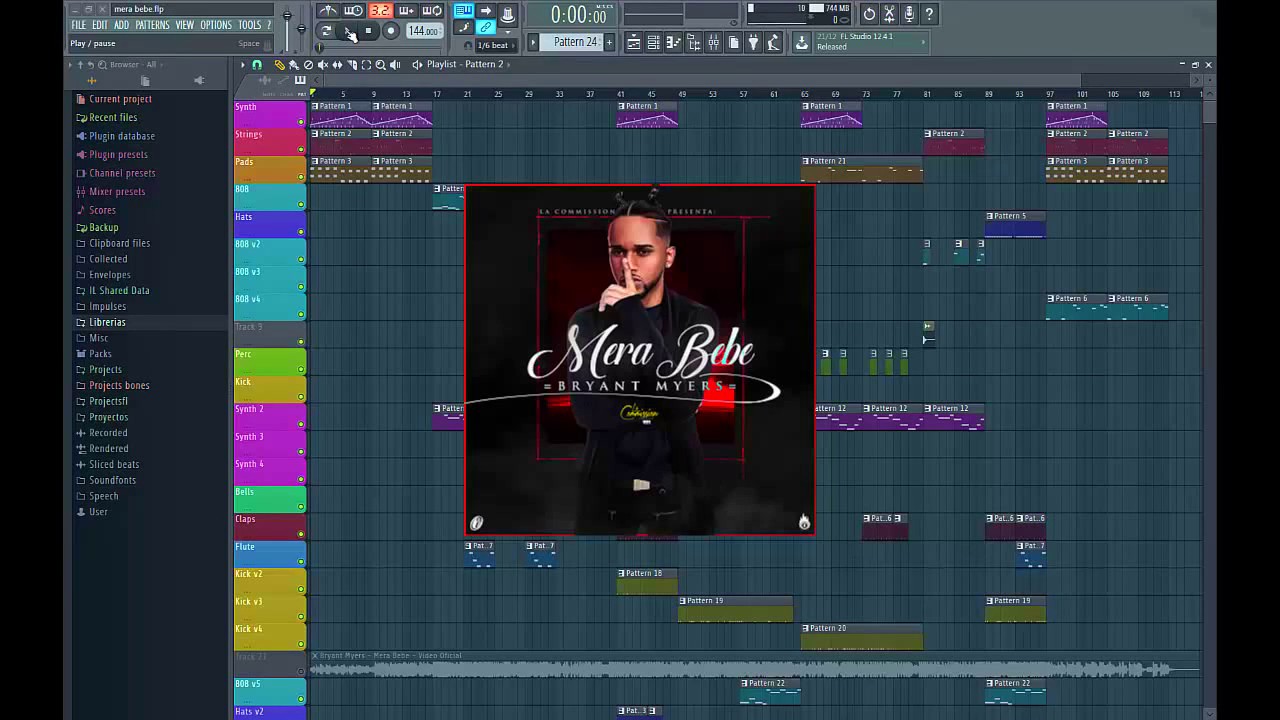Toggle the metronome icon

[x=329, y=11]
